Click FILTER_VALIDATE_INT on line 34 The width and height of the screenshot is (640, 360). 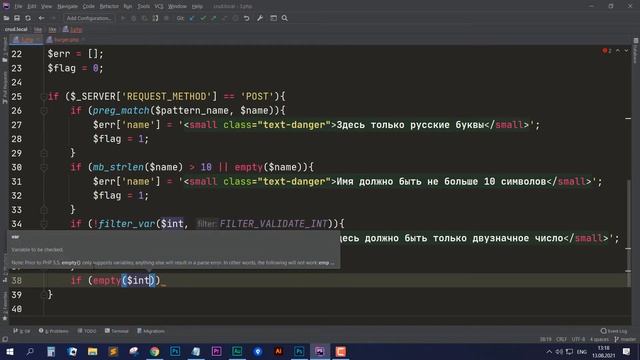coord(273,224)
